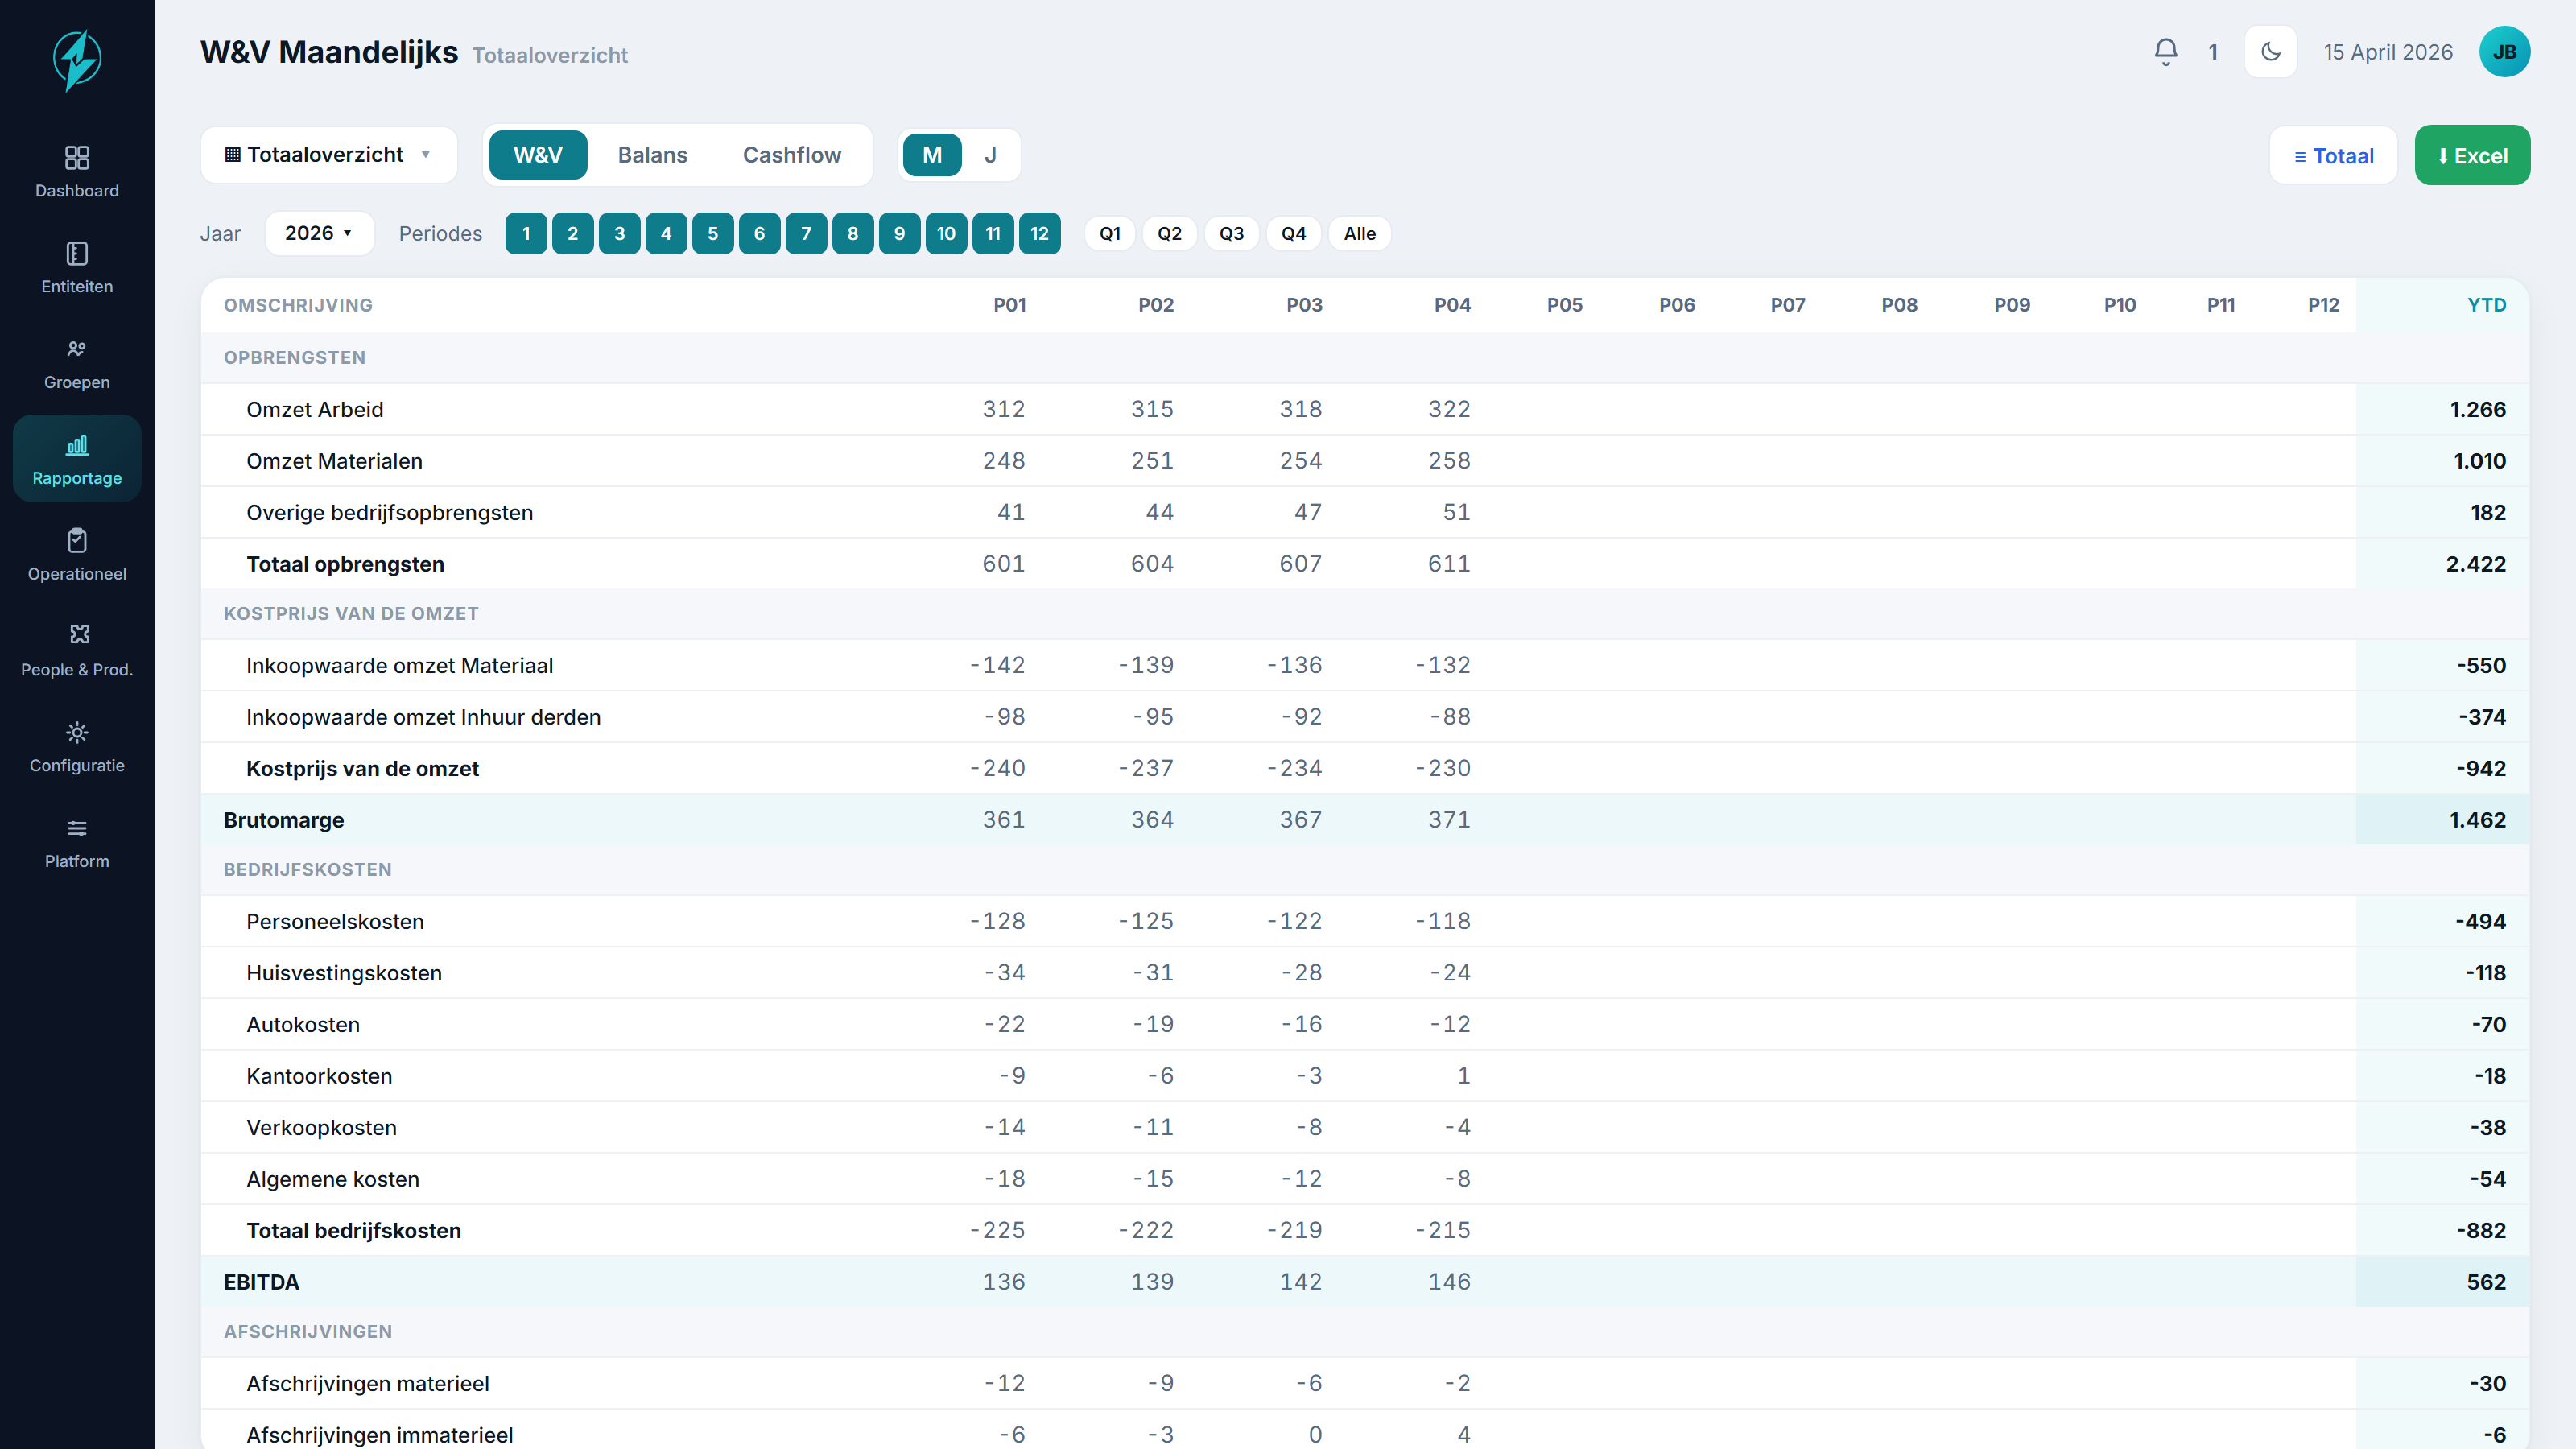The width and height of the screenshot is (2576, 1449).
Task: Open the Jaar 2026 dropdown
Action: pos(319,233)
